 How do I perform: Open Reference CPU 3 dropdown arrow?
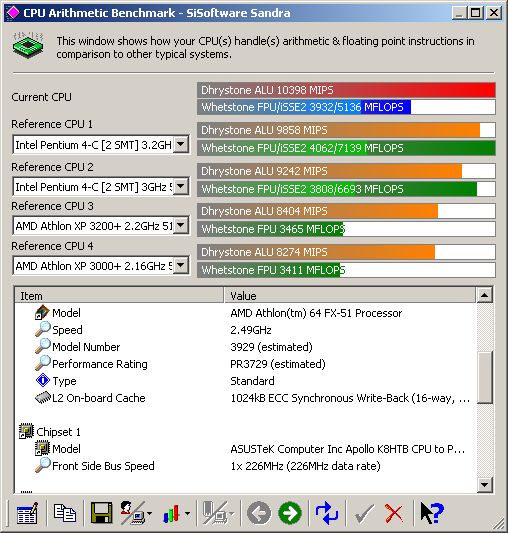(181, 225)
